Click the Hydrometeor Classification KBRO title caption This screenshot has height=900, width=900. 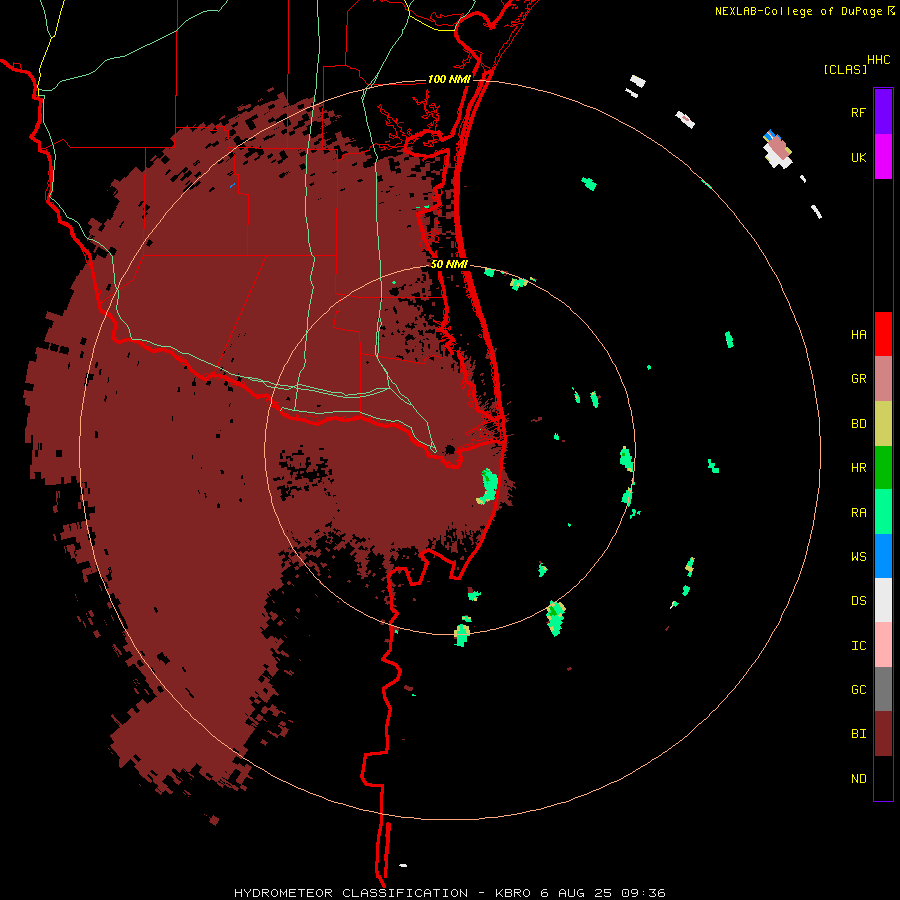click(x=449, y=893)
